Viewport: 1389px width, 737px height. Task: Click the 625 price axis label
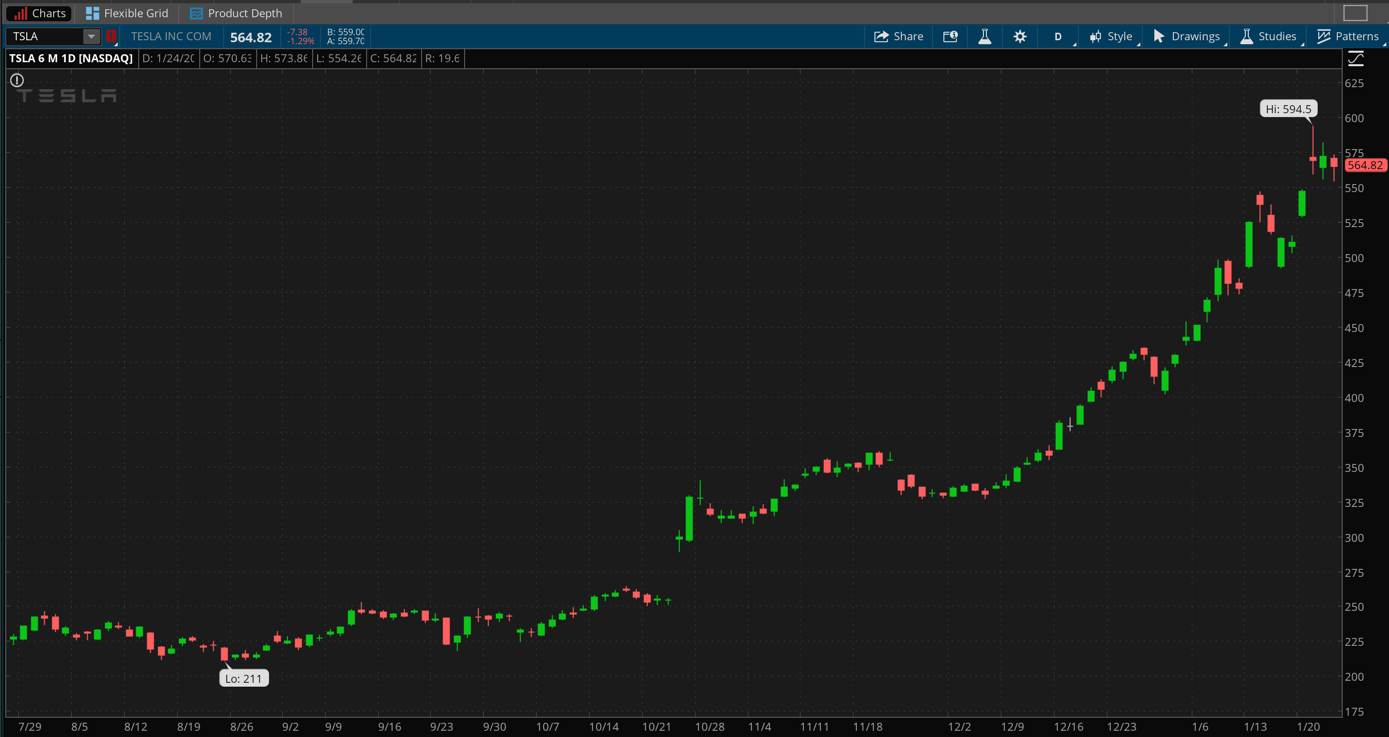point(1354,83)
